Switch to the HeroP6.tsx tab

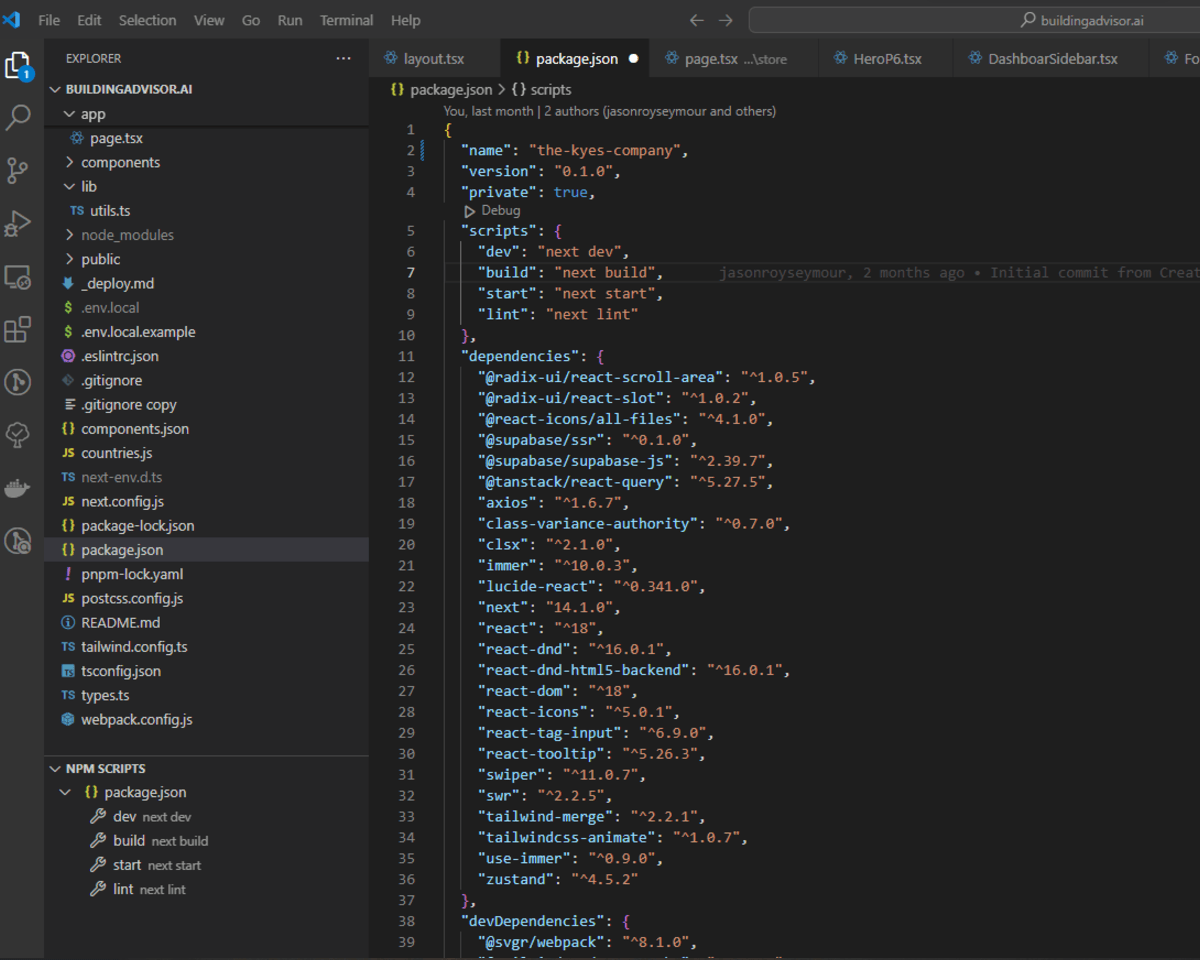coord(886,59)
